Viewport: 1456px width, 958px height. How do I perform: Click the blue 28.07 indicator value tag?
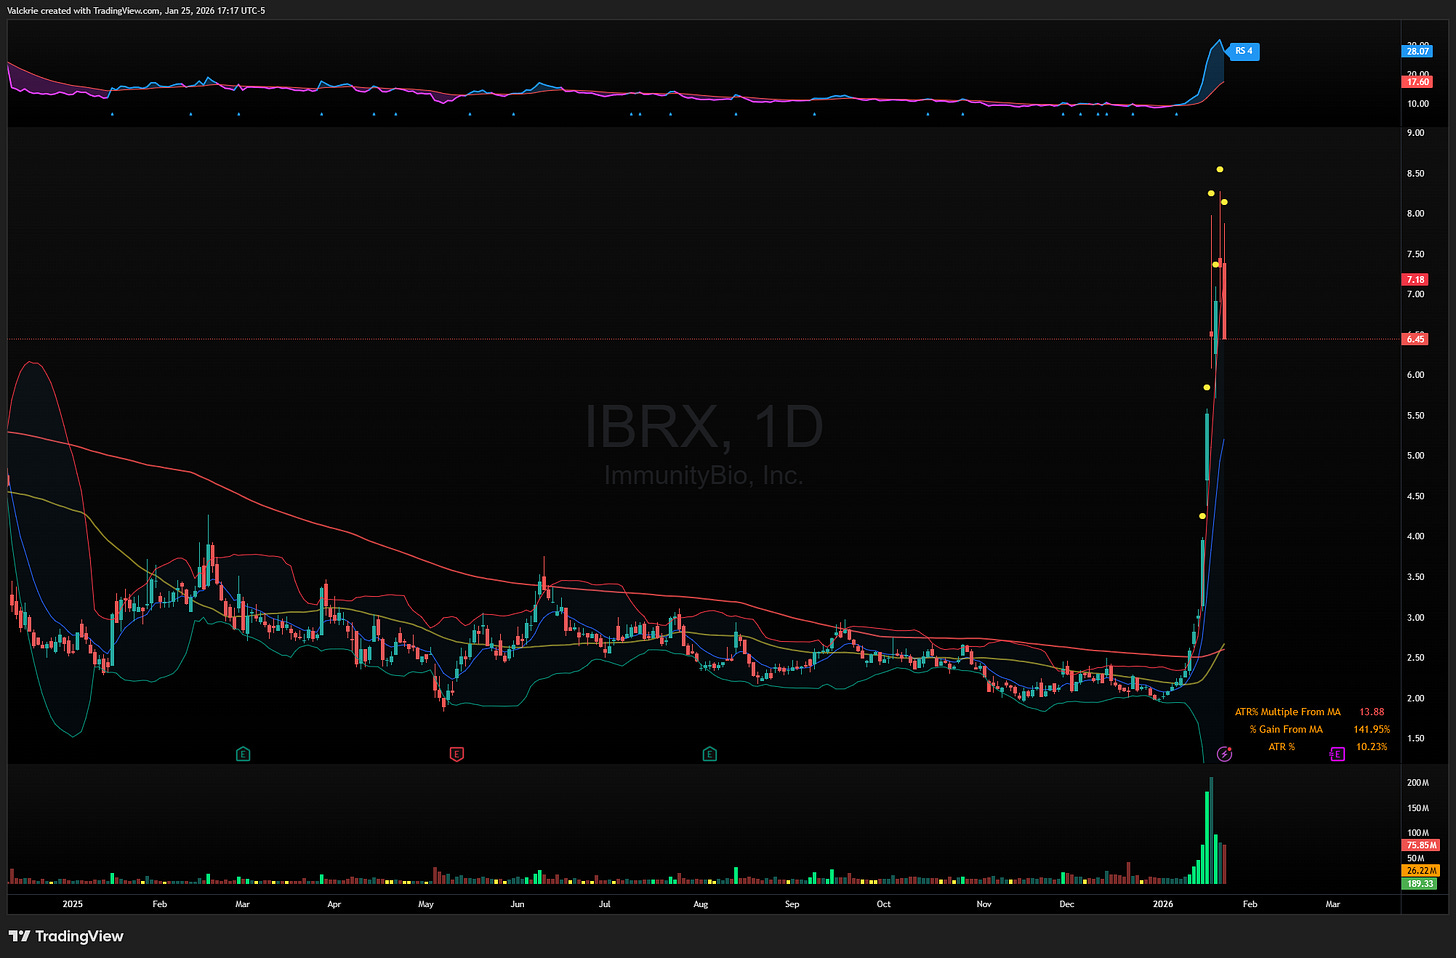pyautogui.click(x=1417, y=51)
